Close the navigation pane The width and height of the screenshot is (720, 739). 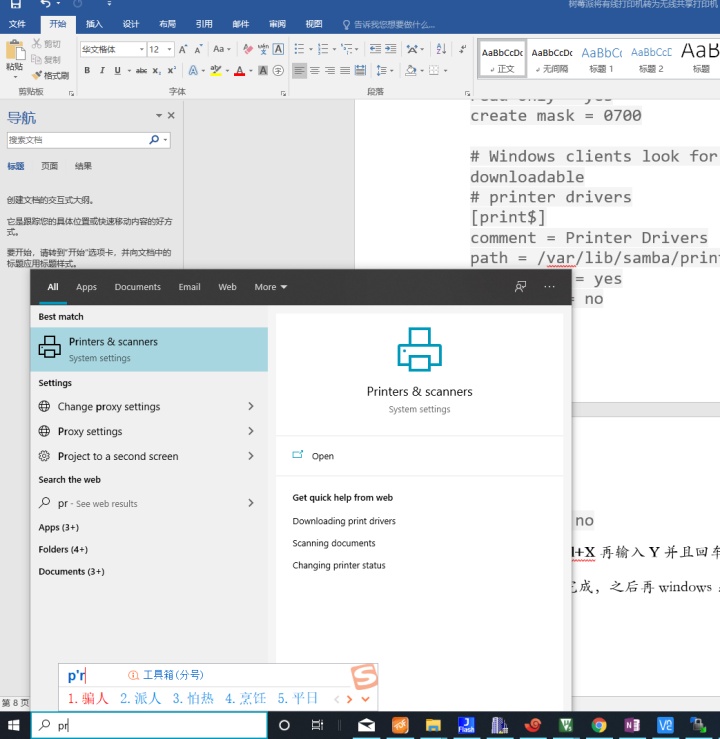click(171, 115)
